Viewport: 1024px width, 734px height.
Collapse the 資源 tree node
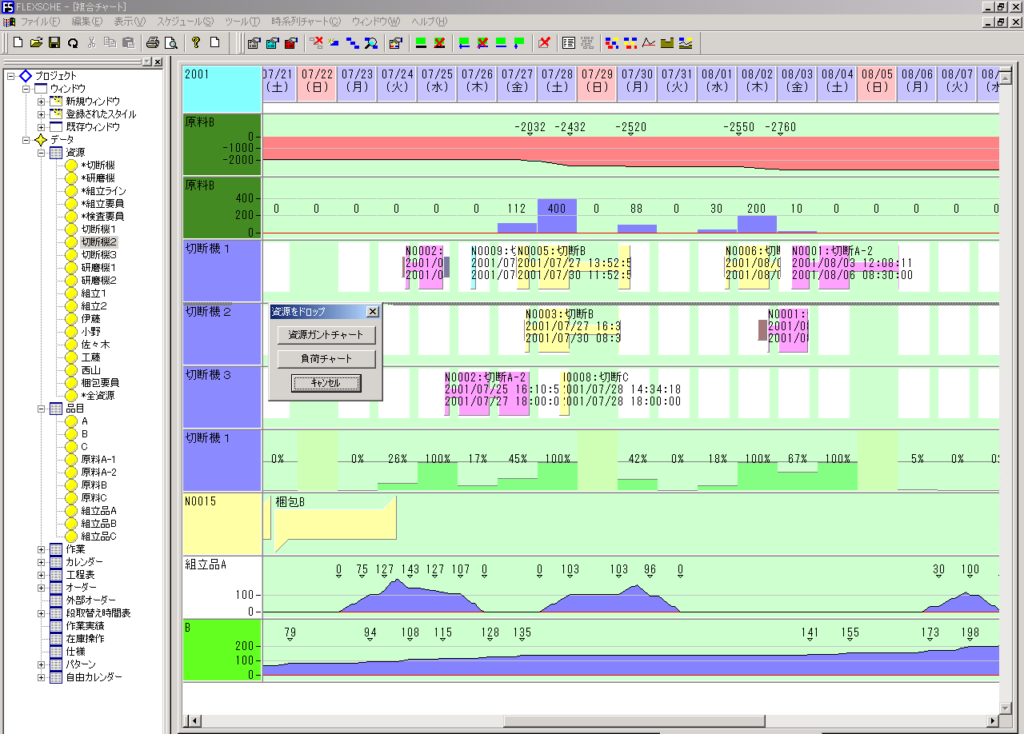point(41,153)
